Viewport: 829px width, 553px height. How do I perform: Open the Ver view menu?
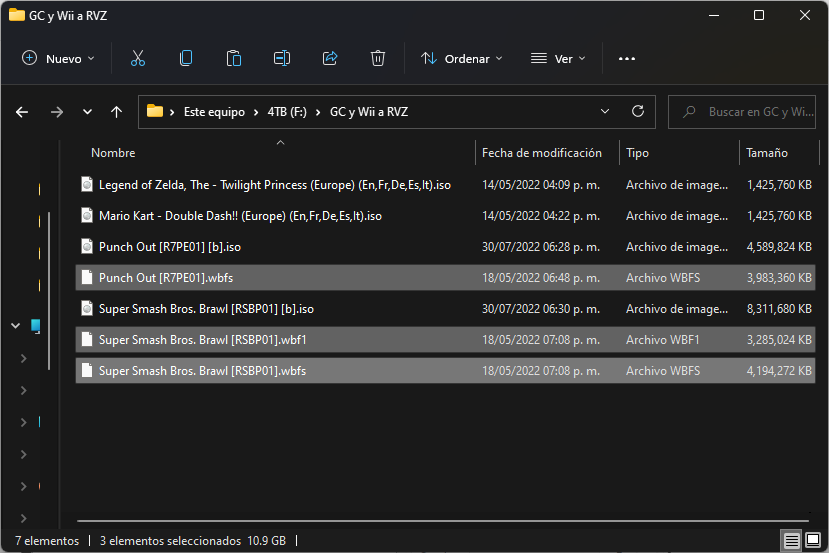pos(558,59)
